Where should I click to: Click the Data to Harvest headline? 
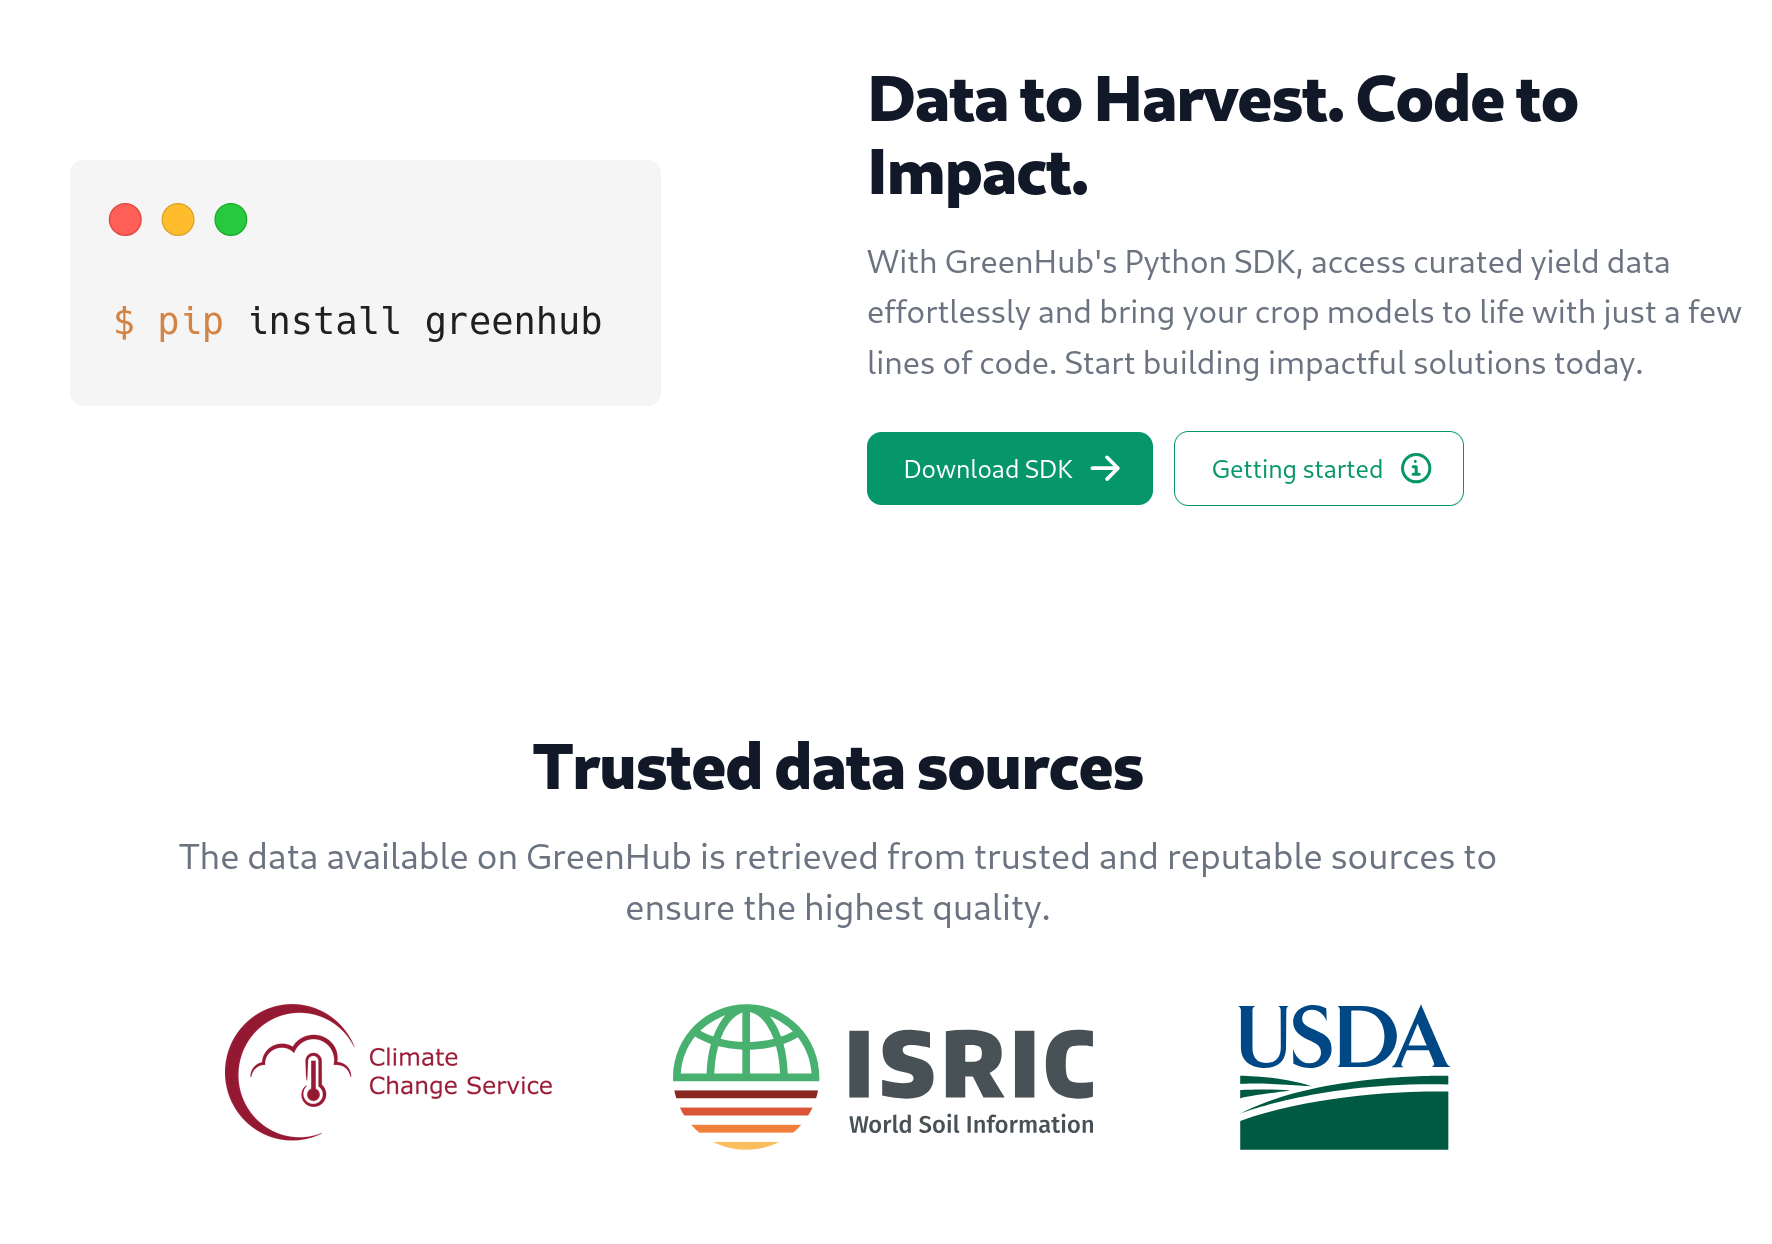click(1222, 136)
